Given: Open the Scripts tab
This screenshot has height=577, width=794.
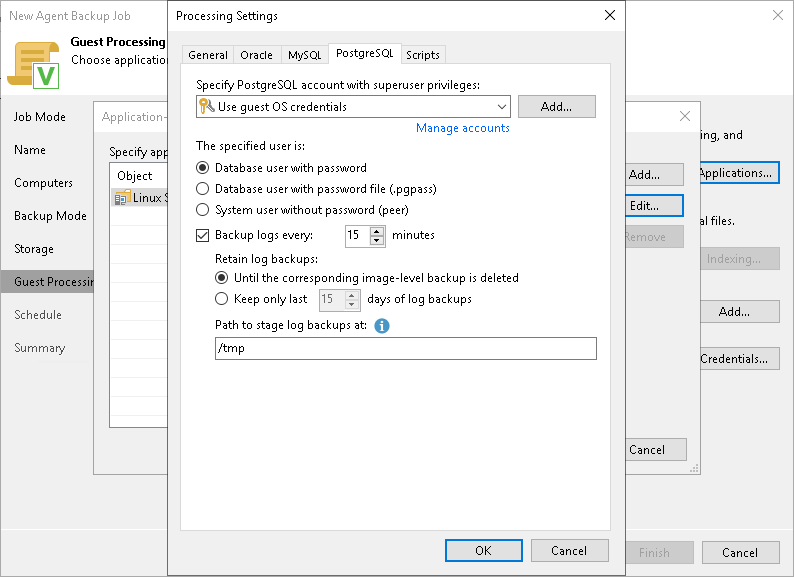Looking at the screenshot, I should 423,55.
